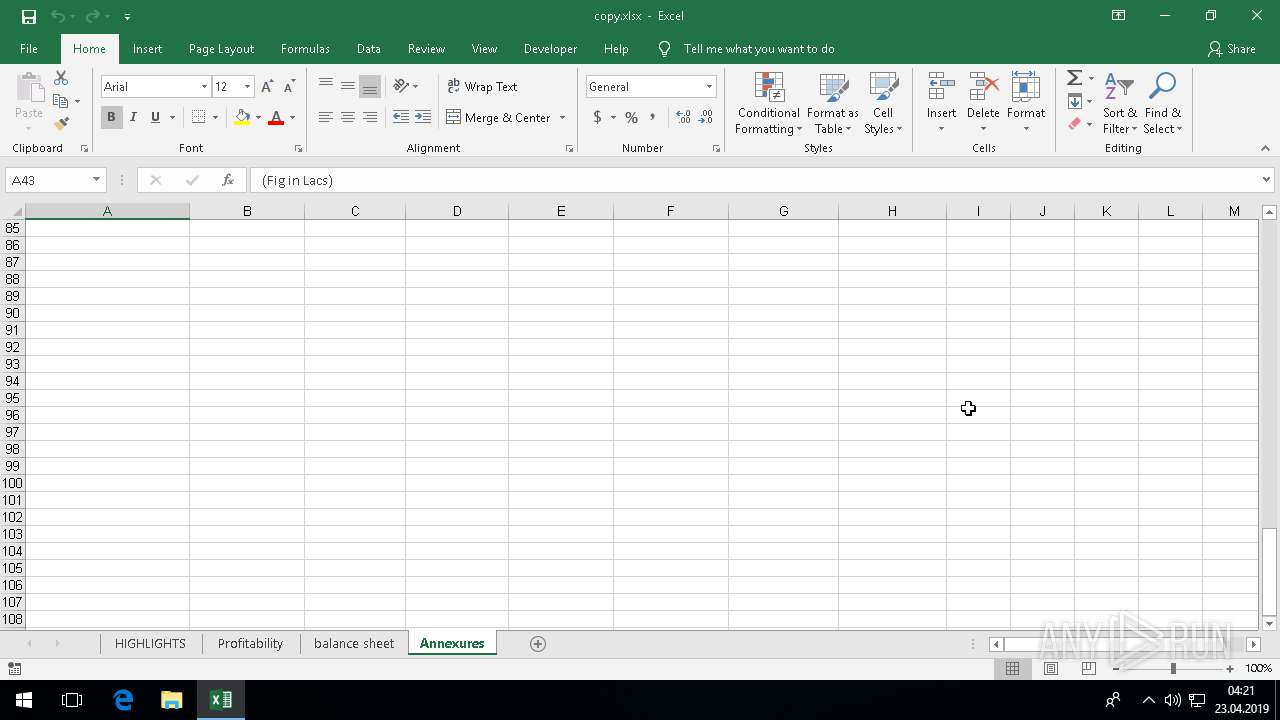Select the Format Painter brush
This screenshot has width=1280, height=720.
click(61, 124)
